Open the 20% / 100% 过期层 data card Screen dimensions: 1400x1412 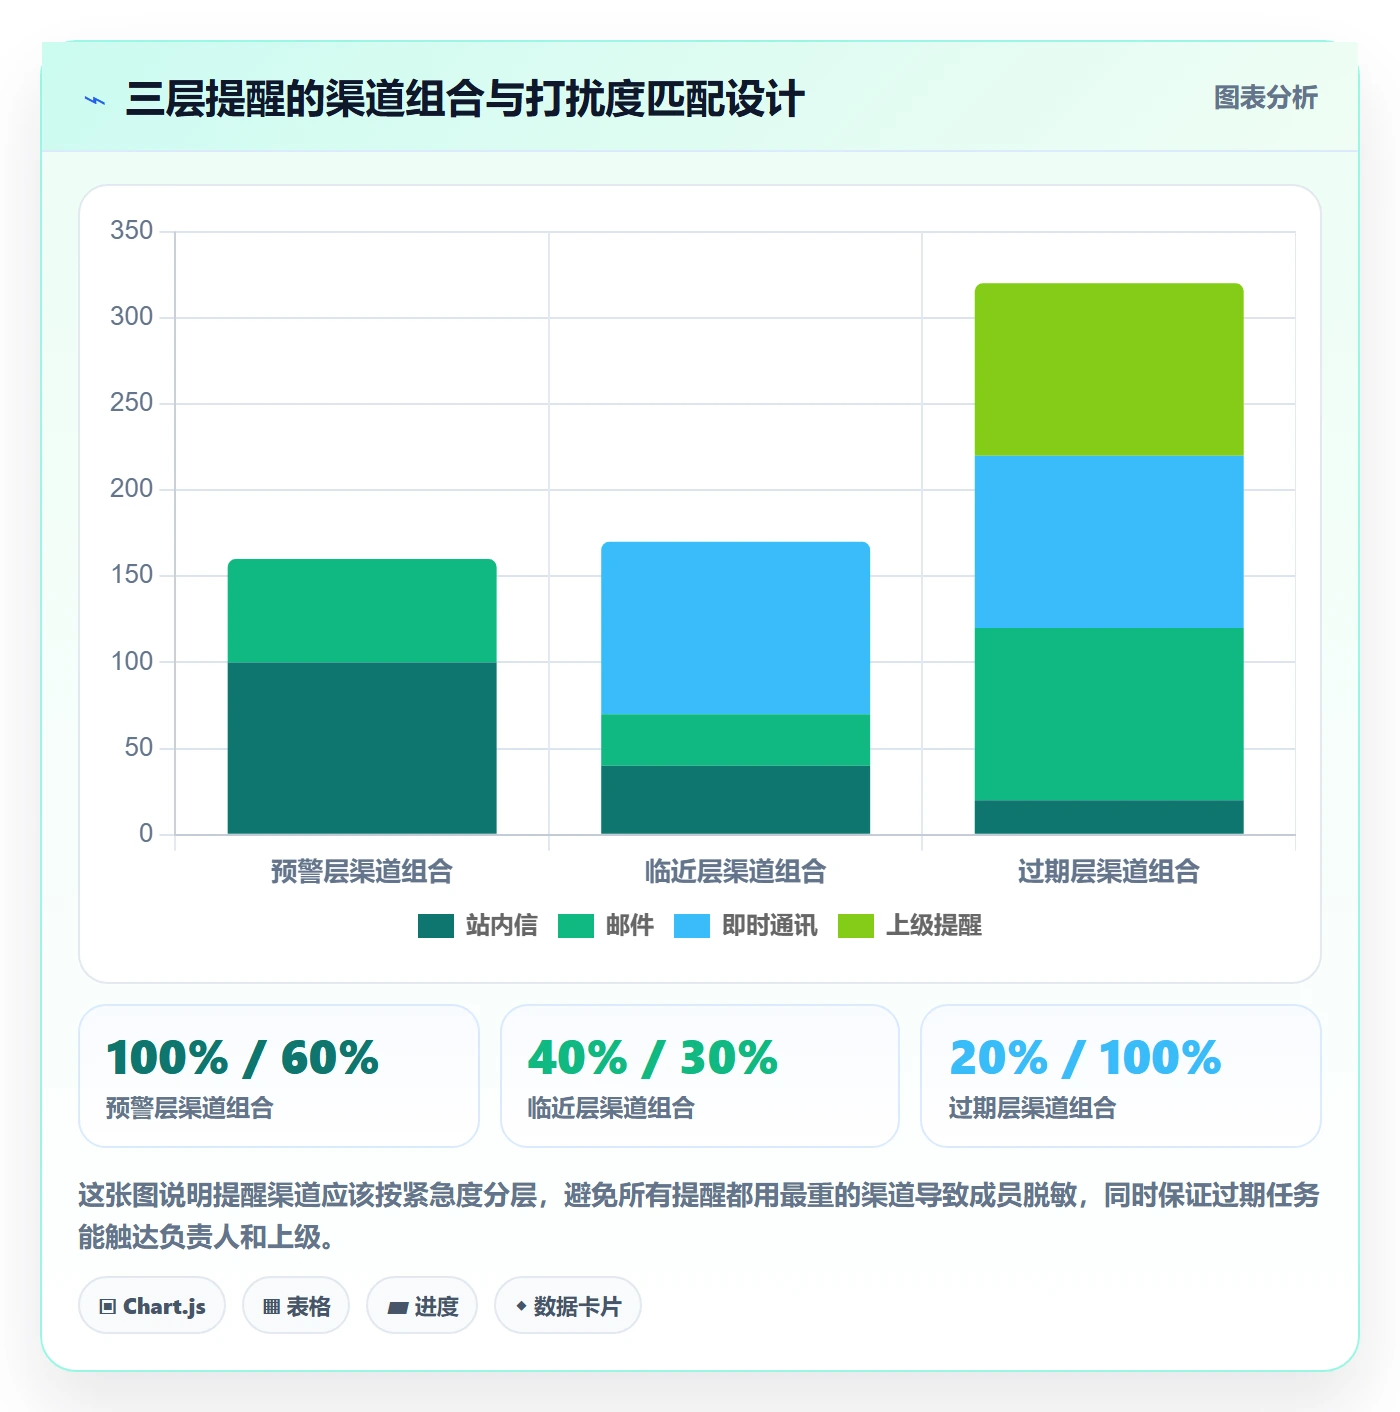[1121, 1076]
